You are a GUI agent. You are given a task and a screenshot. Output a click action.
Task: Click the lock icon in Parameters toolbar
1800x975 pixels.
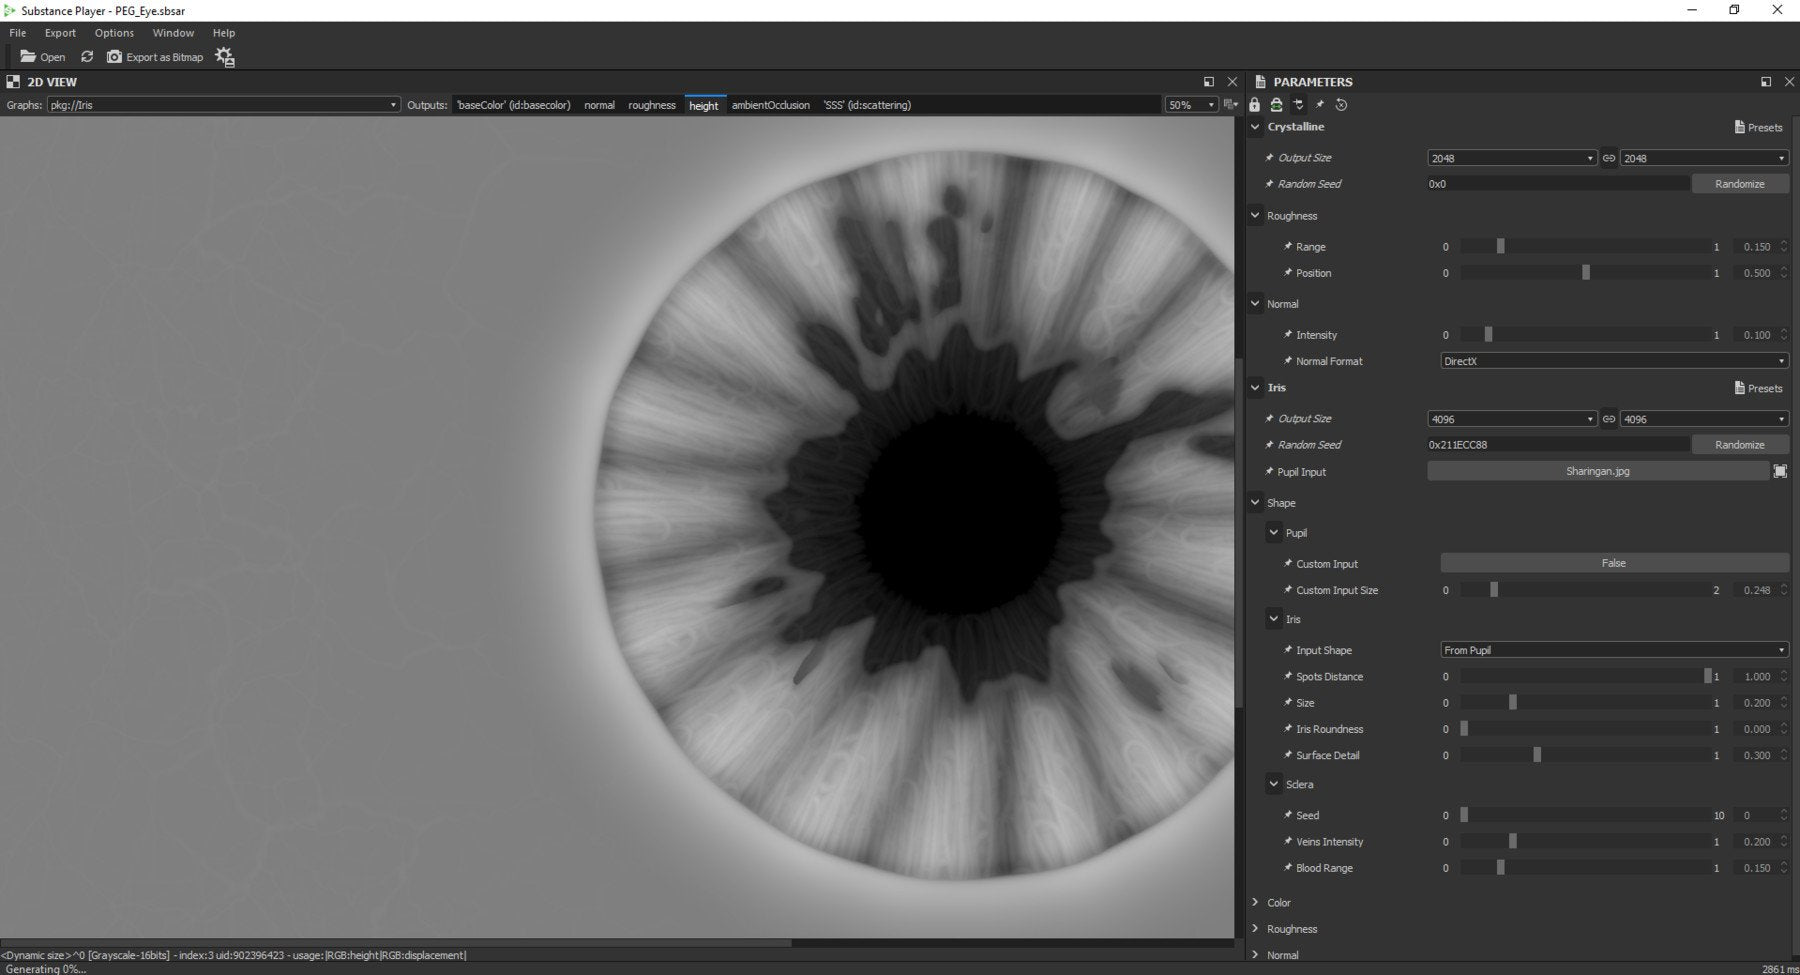click(1255, 105)
